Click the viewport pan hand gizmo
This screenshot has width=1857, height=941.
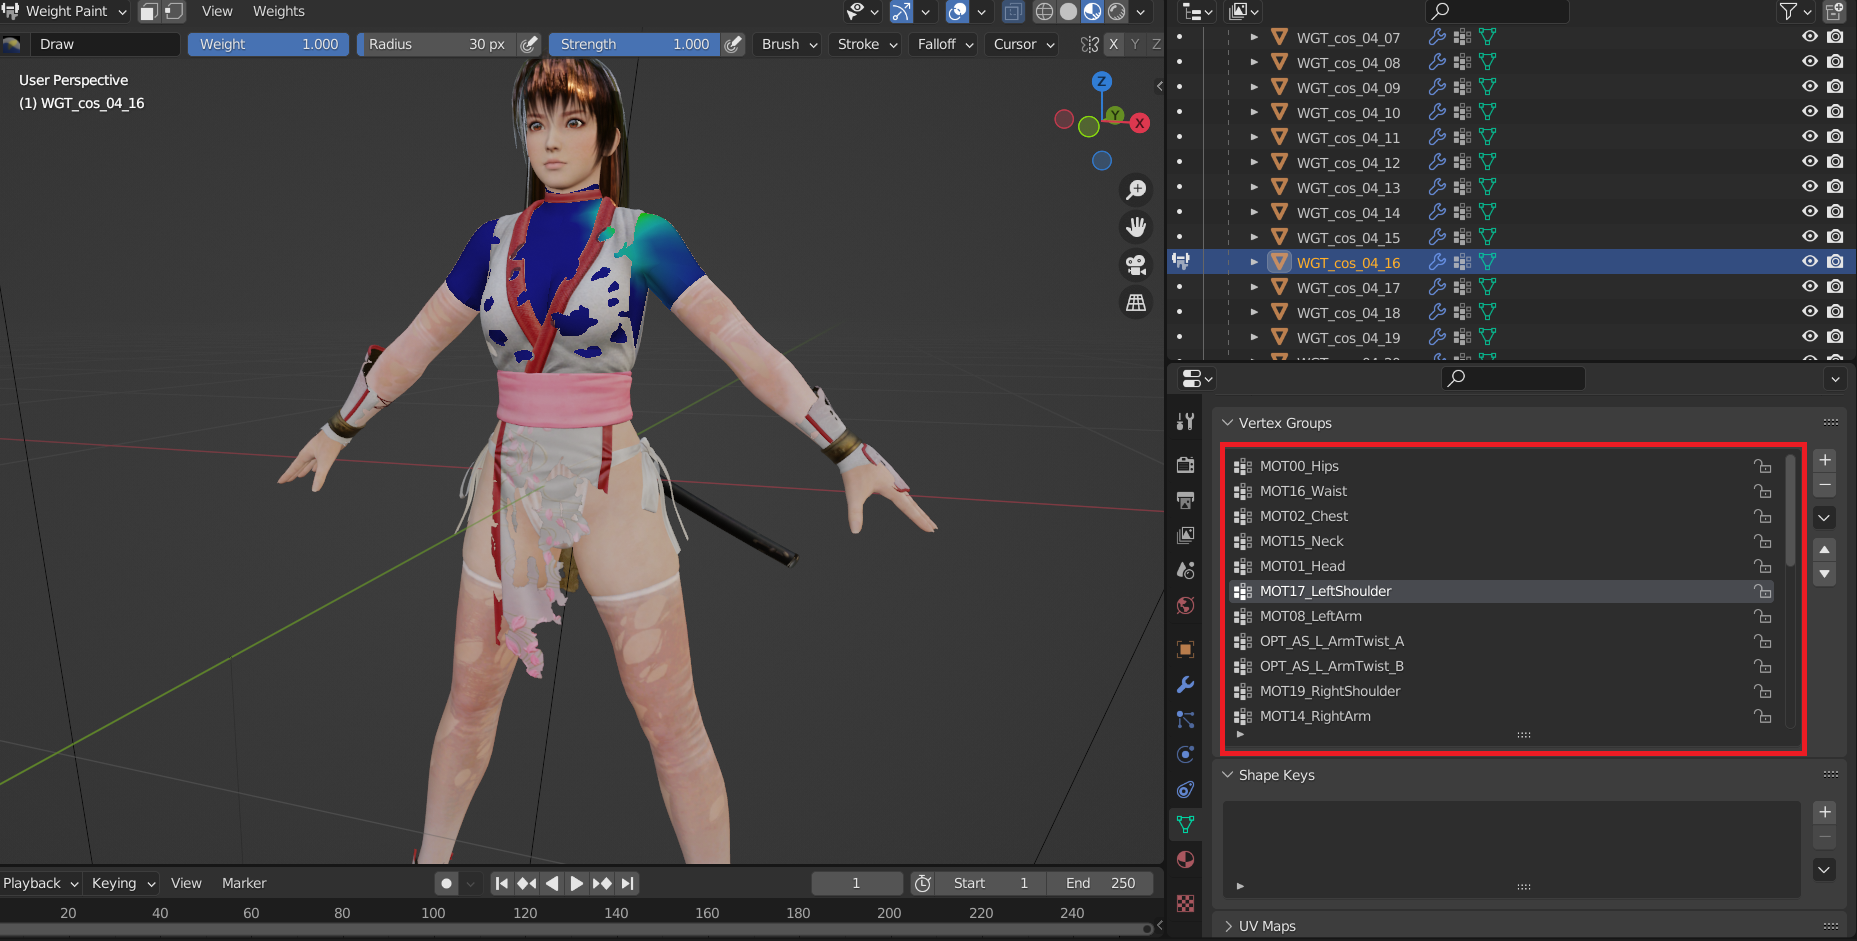pyautogui.click(x=1136, y=227)
